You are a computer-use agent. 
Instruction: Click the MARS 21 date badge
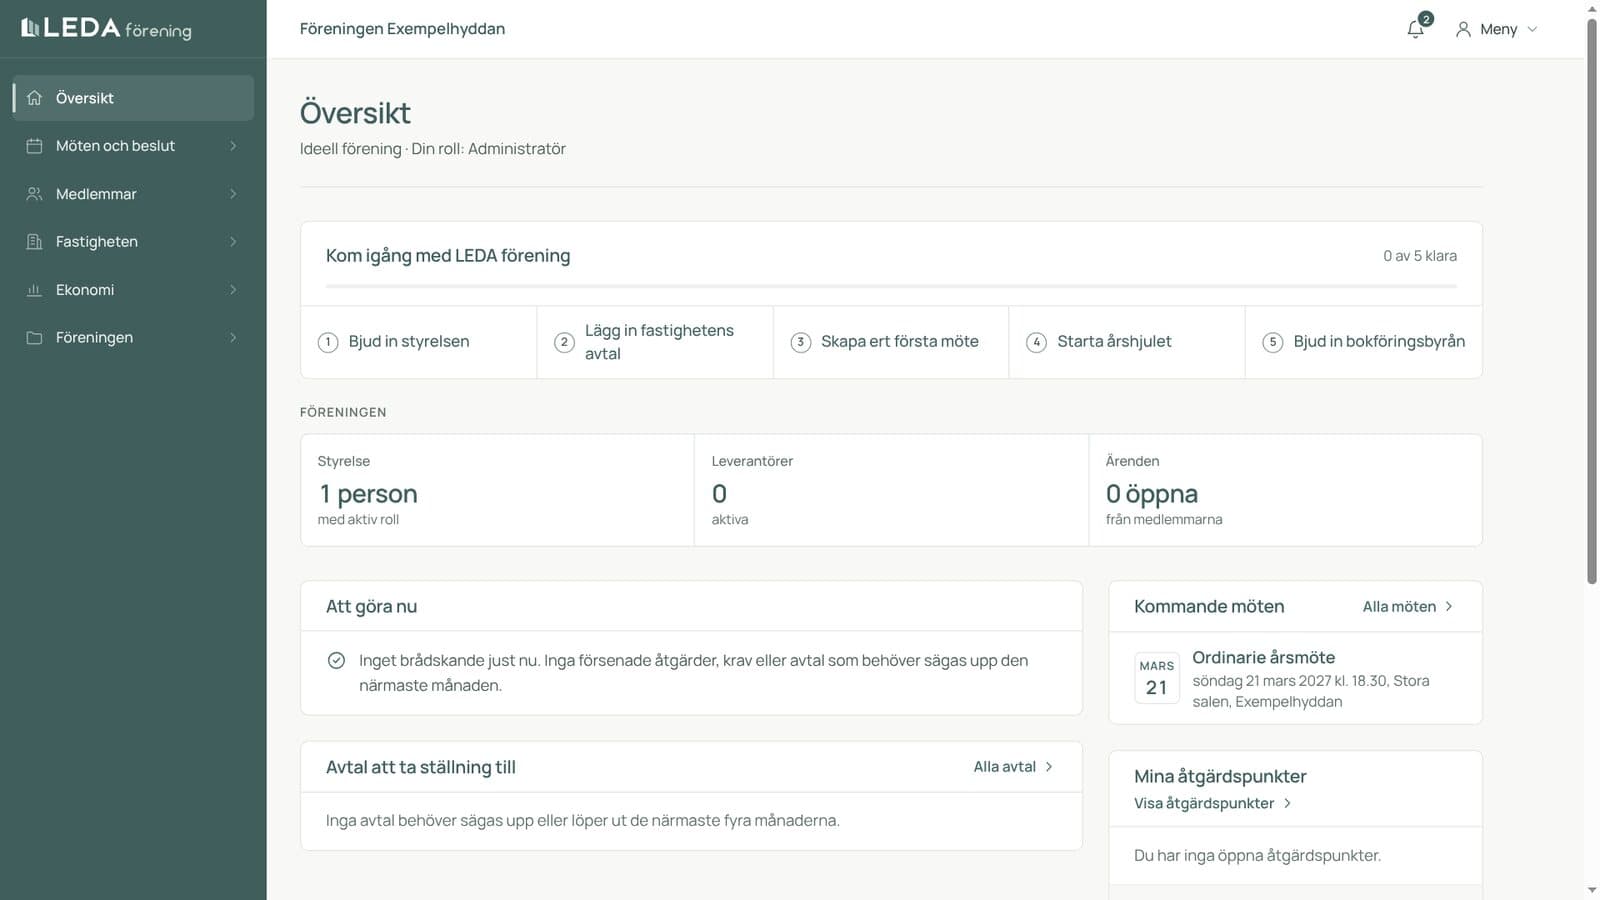pyautogui.click(x=1157, y=678)
